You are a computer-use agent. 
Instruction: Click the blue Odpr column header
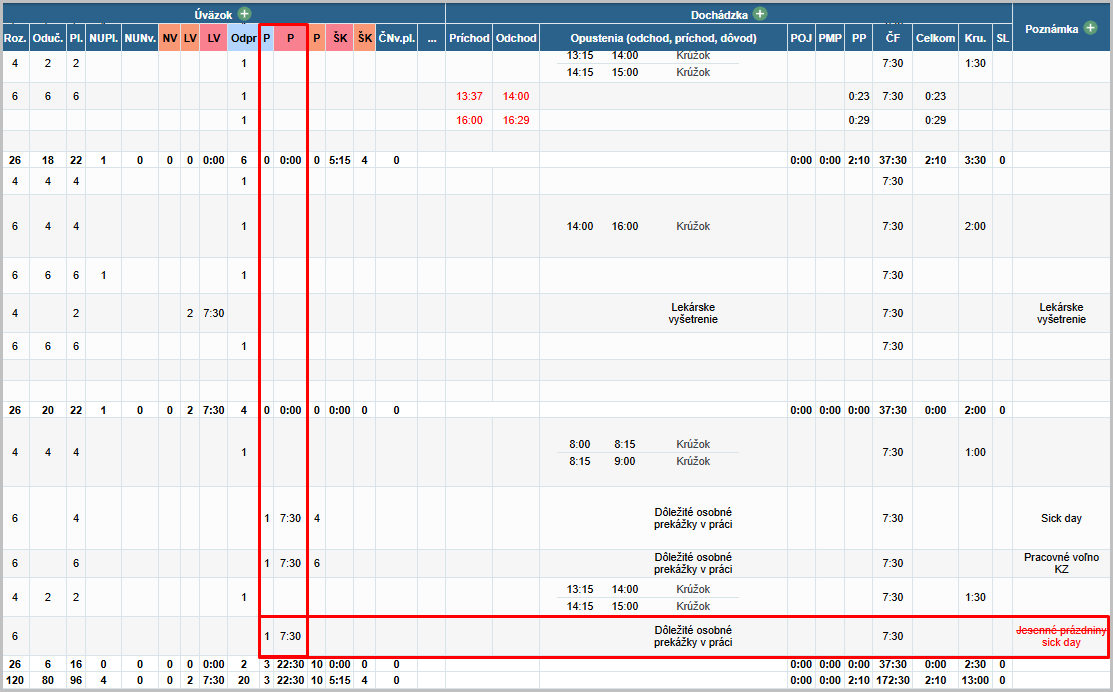[x=242, y=38]
